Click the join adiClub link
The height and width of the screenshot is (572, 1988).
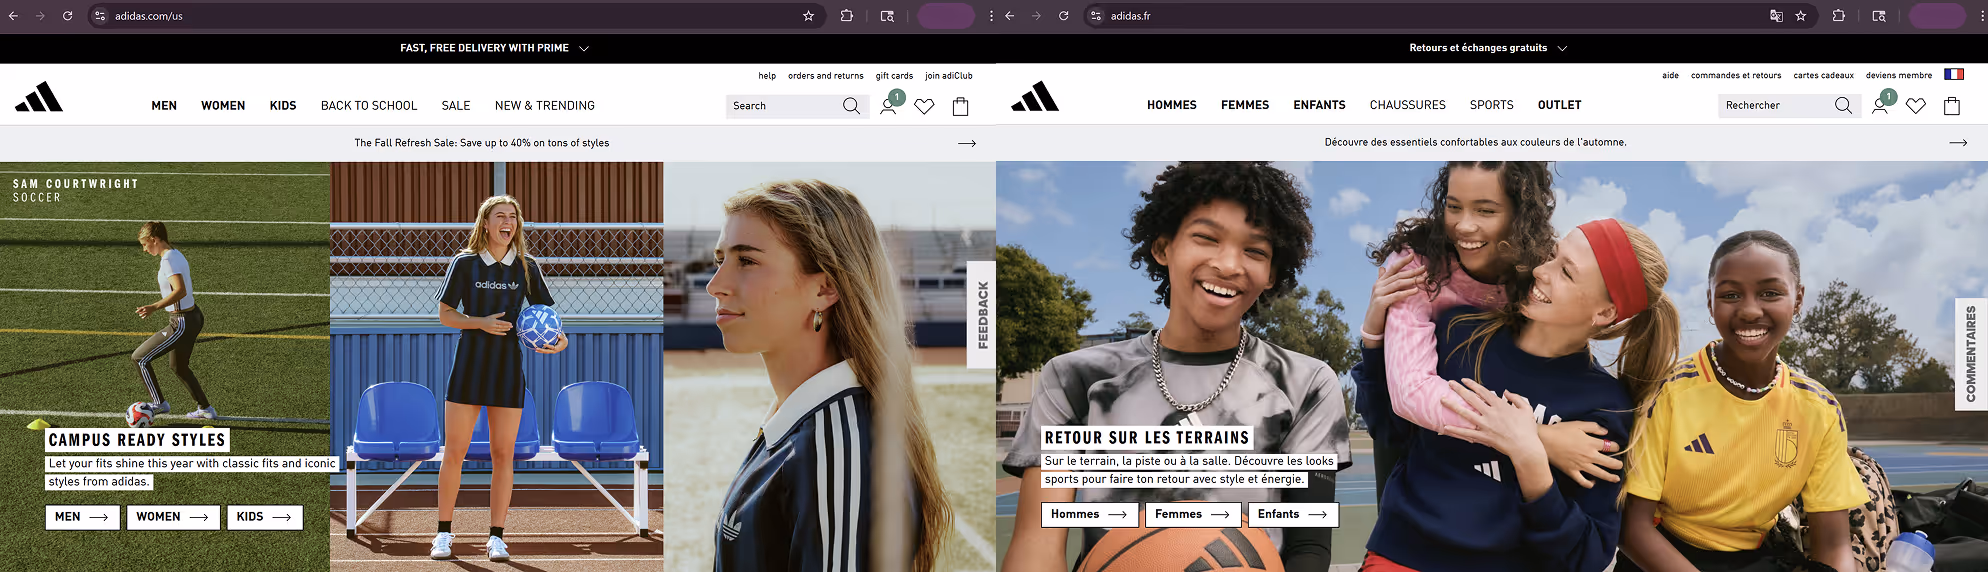pyautogui.click(x=949, y=76)
